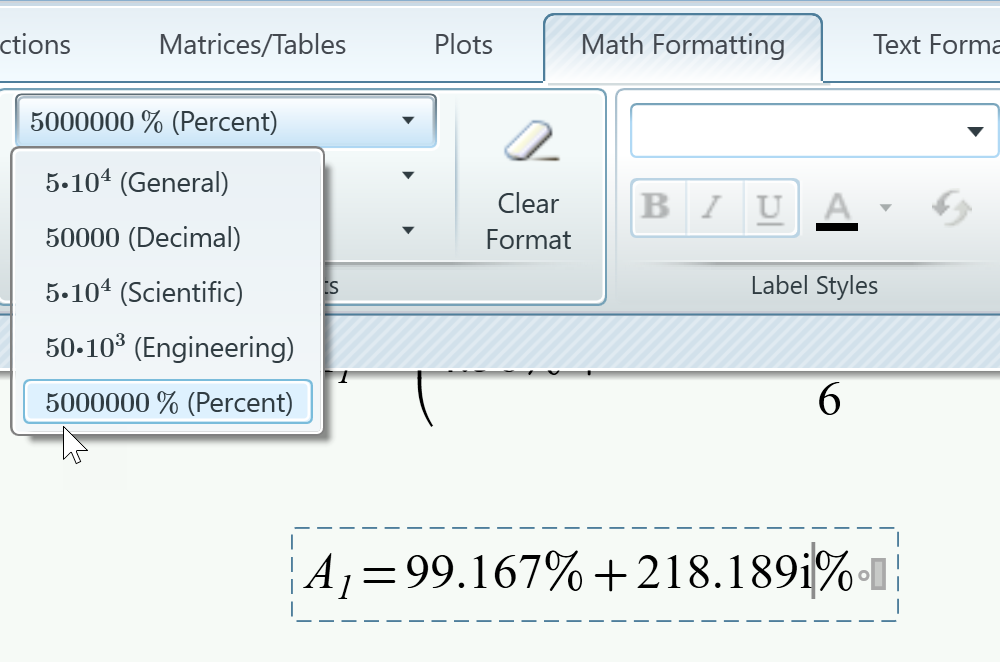Screen dimensions: 1000x662
Task: Toggle underline in the Label Styles group
Action: [770, 207]
